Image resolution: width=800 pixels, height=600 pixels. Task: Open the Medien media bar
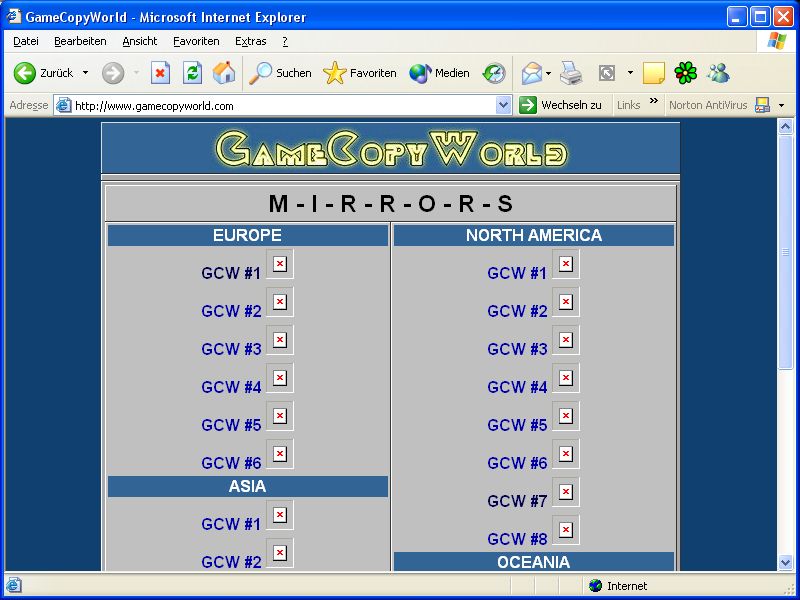439,73
